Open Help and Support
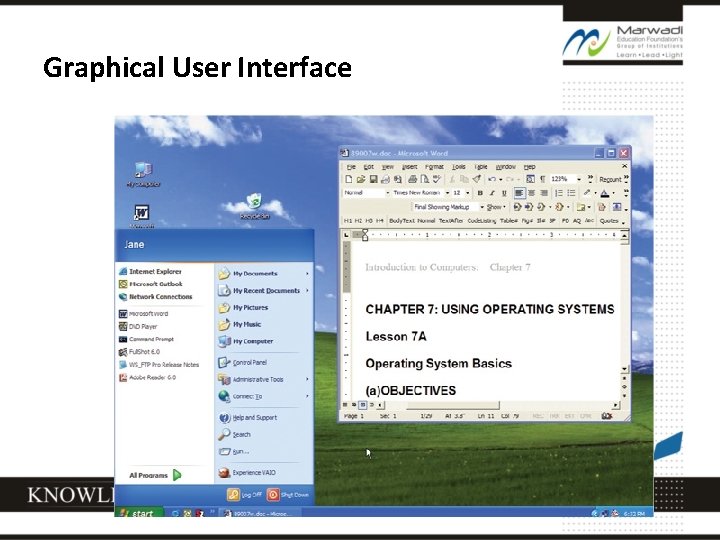 click(248, 417)
